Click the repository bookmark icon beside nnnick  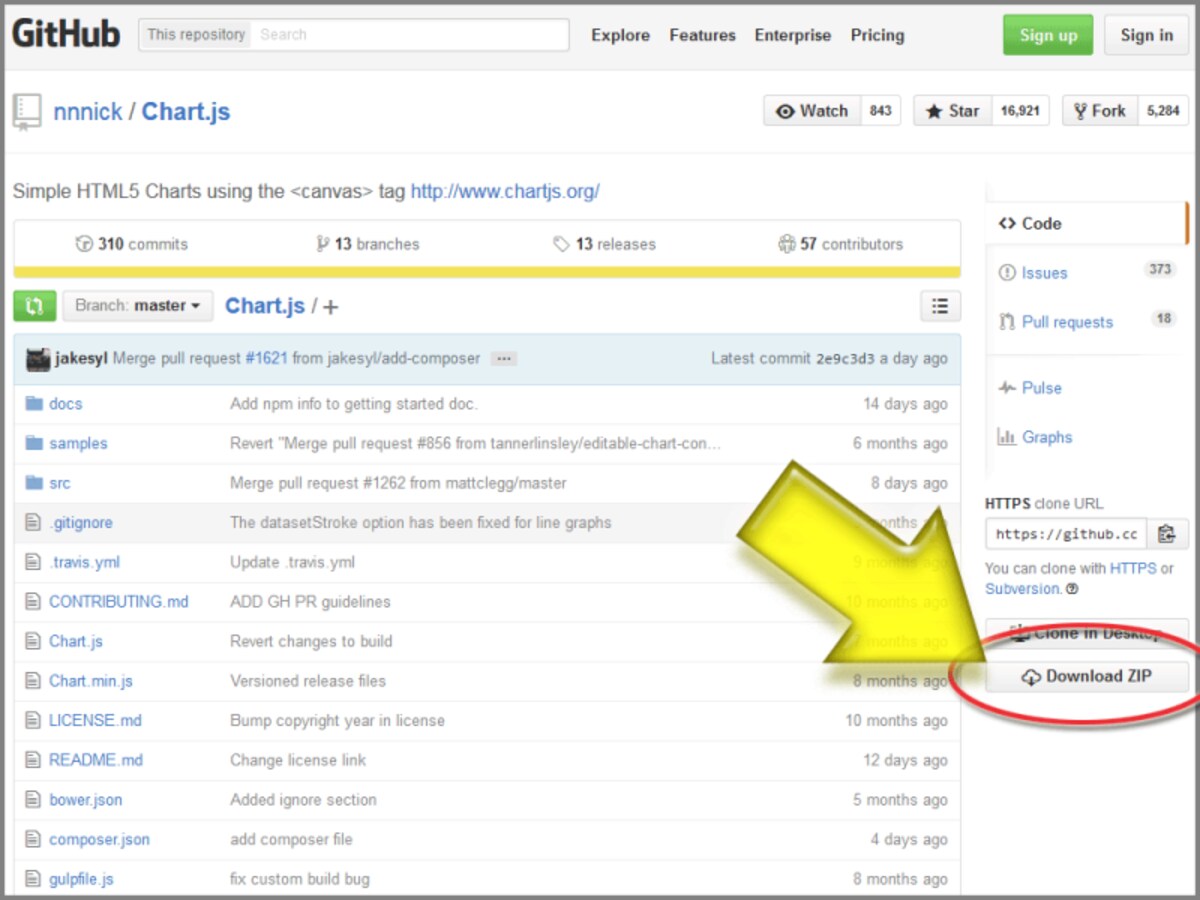click(x=27, y=112)
